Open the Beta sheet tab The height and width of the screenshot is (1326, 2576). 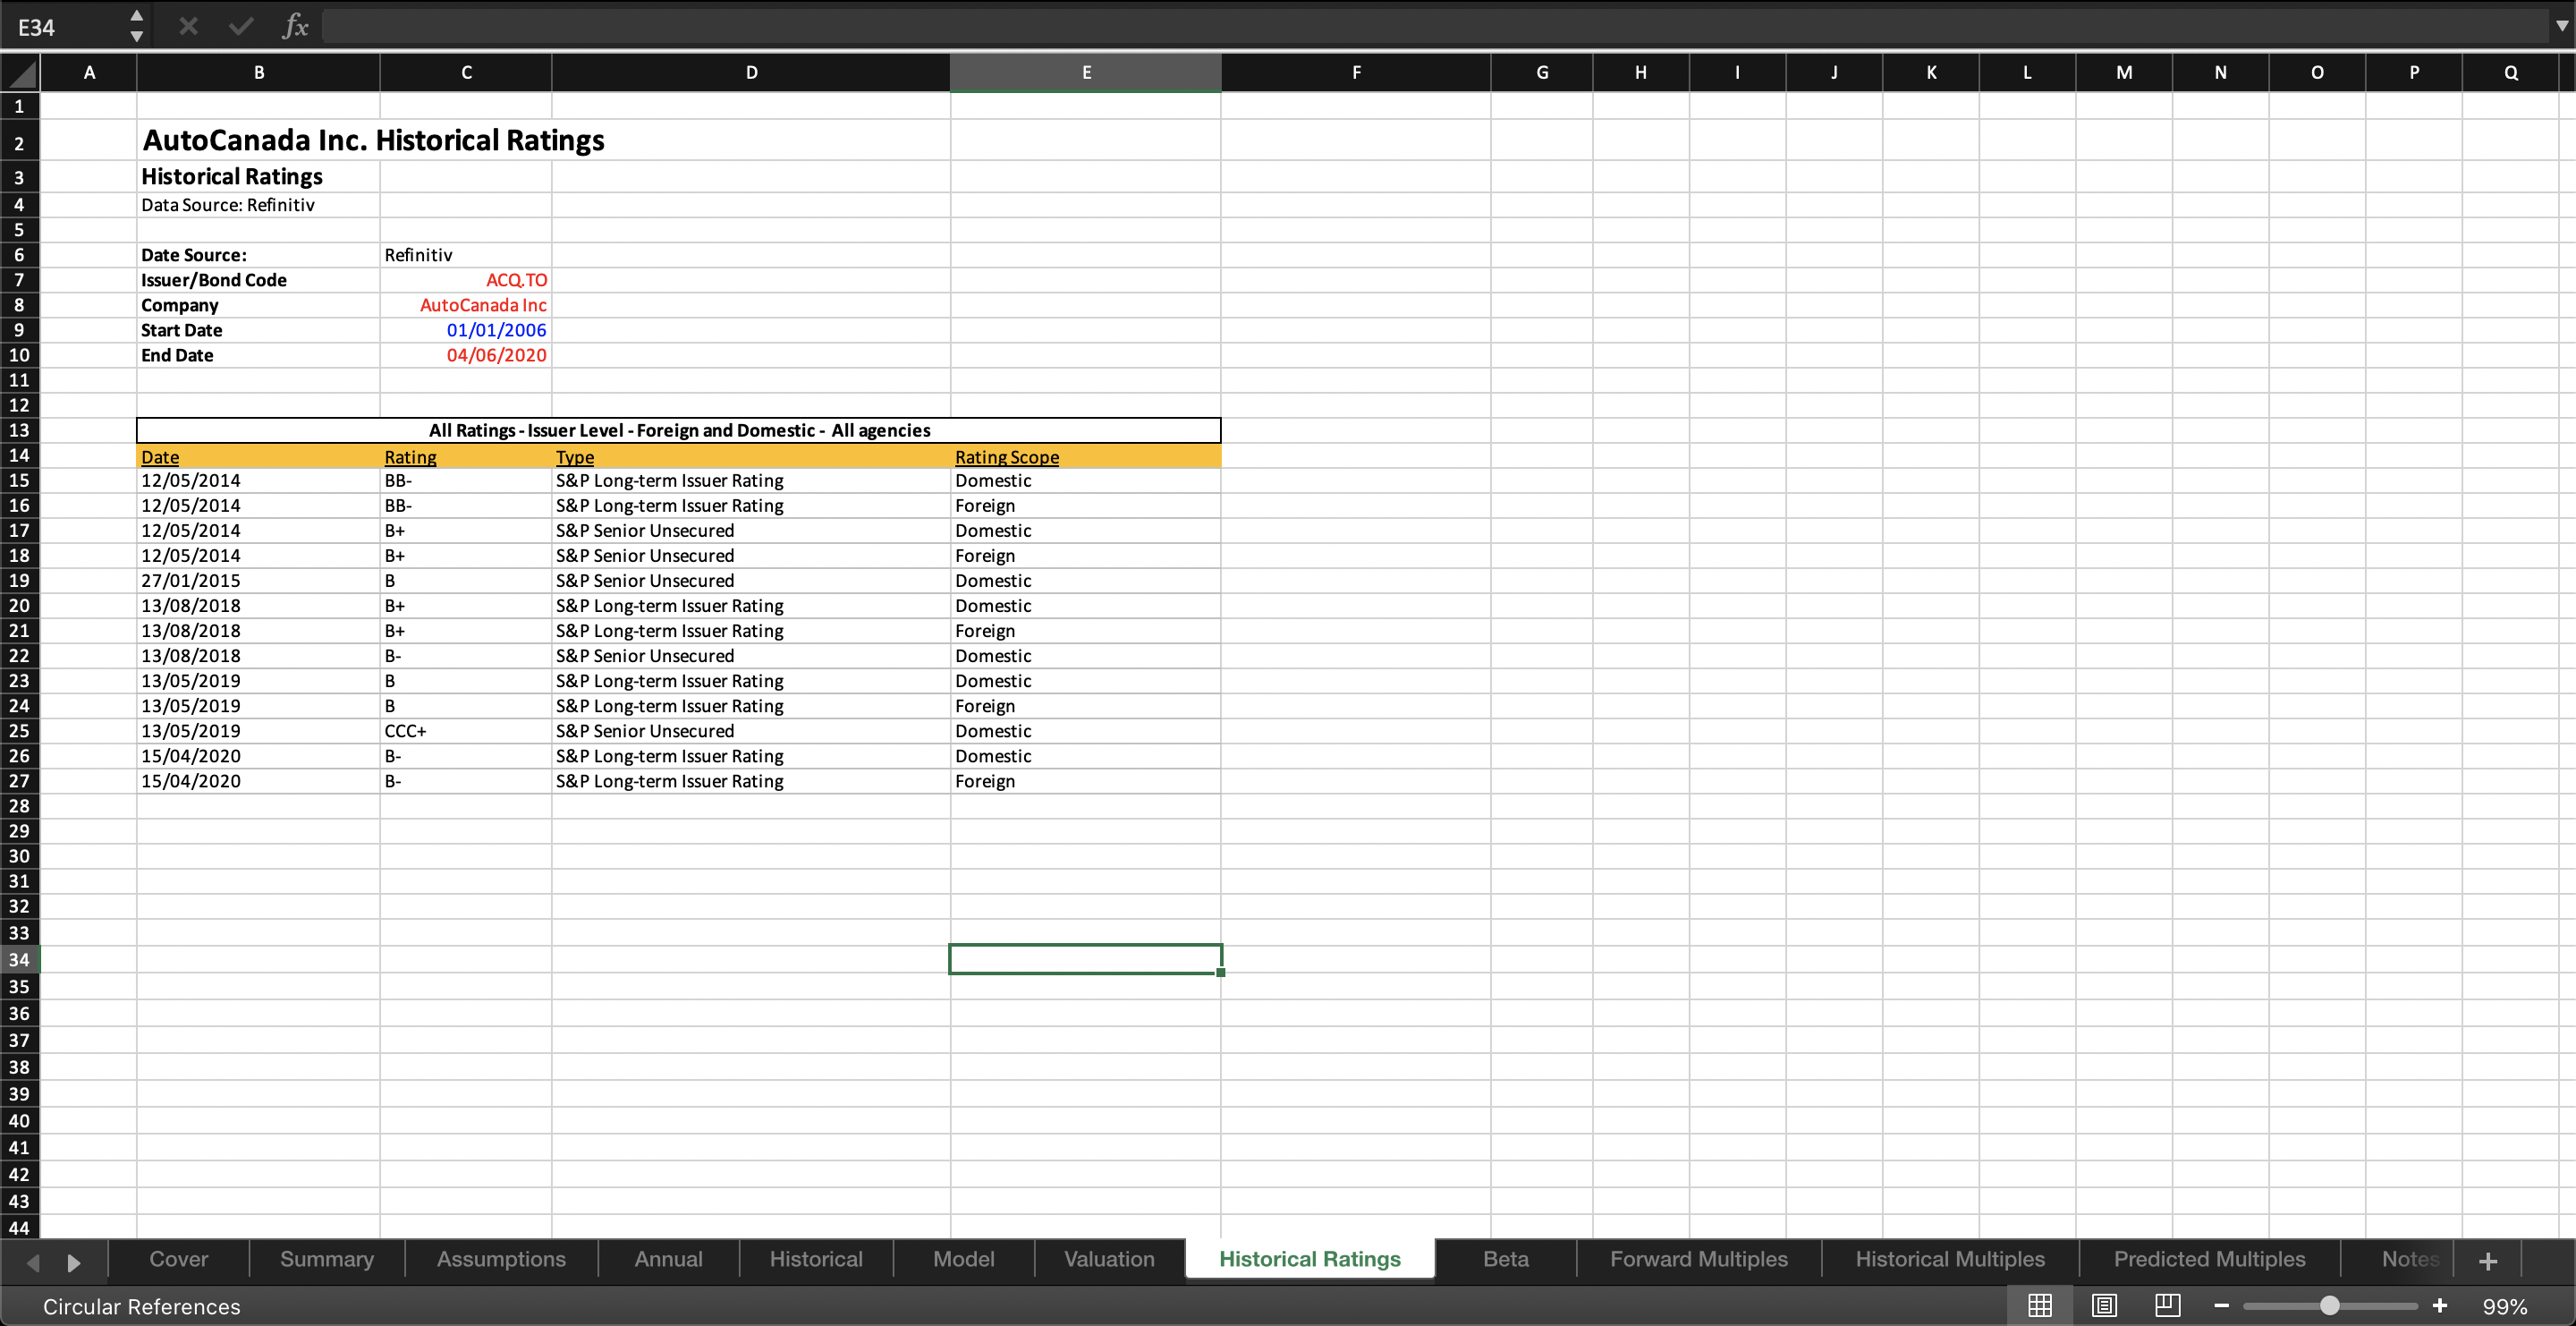[1506, 1259]
